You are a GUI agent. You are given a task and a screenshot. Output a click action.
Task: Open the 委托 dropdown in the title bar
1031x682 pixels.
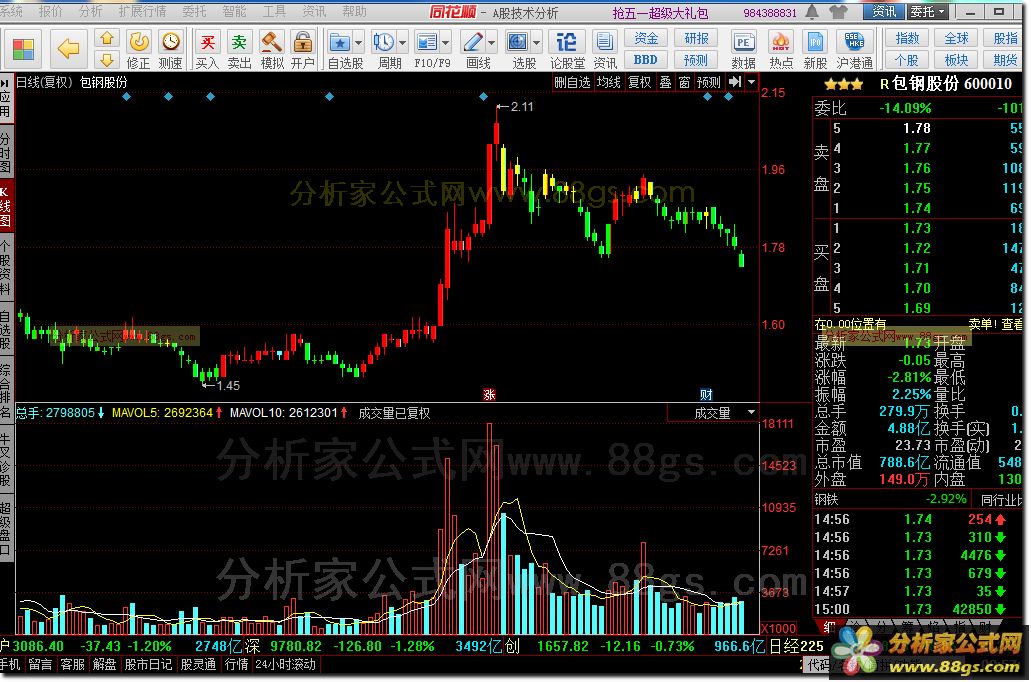[928, 12]
